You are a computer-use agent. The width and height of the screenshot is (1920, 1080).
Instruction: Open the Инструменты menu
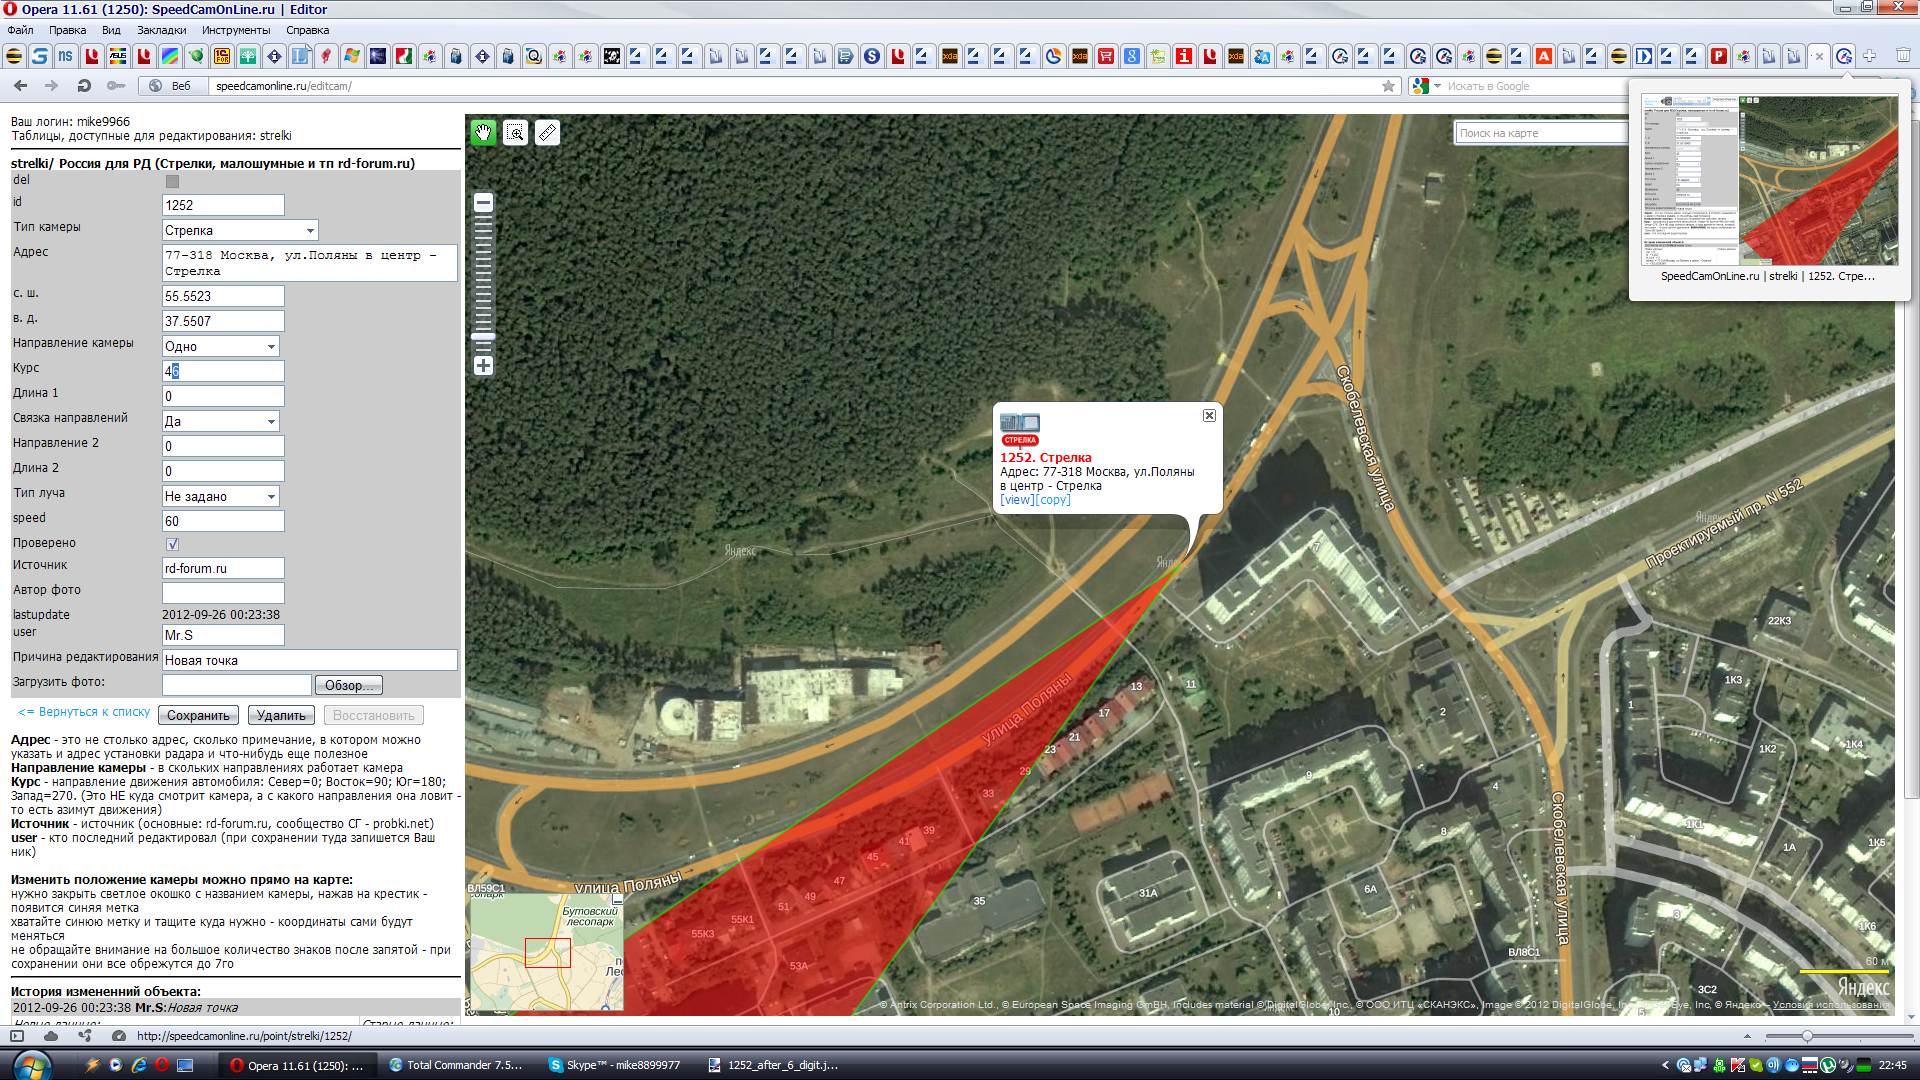(x=235, y=30)
